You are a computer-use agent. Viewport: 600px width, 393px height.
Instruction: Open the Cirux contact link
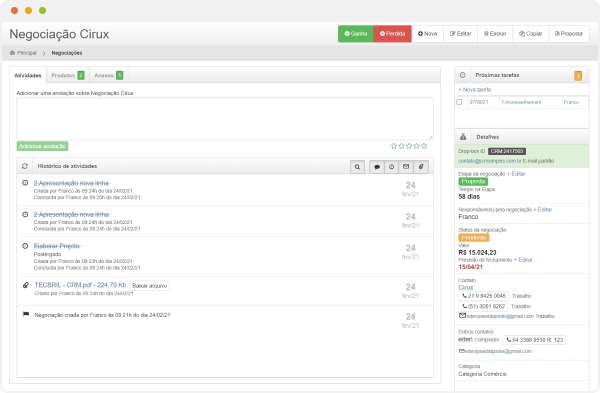point(466,287)
